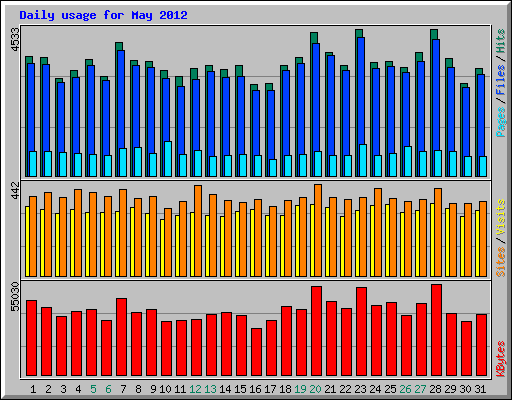
Task: Select weekend day 27 on the x-axis
Action: (x=420, y=389)
